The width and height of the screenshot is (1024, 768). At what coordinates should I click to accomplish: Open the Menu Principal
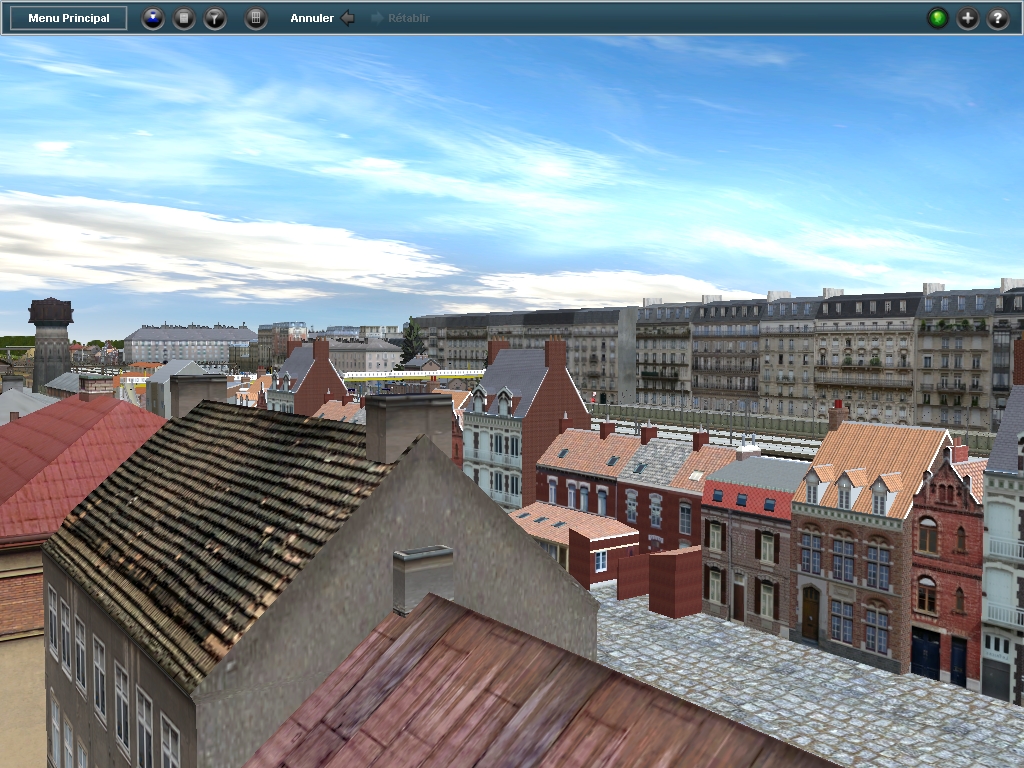point(69,18)
